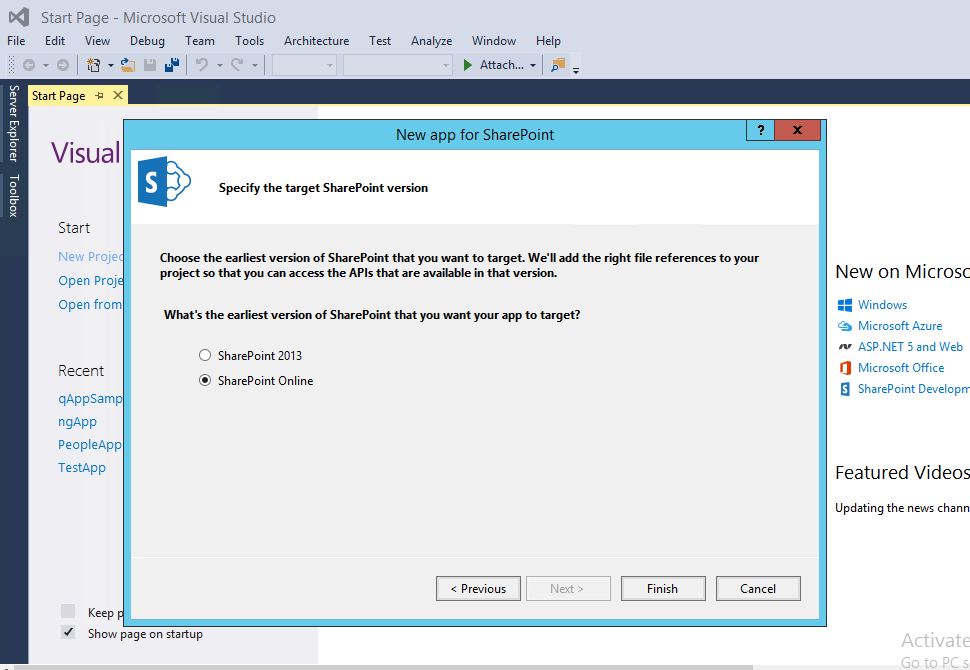970x670 pixels.
Task: Click the Microsoft Azure cloud icon
Action: click(x=844, y=326)
